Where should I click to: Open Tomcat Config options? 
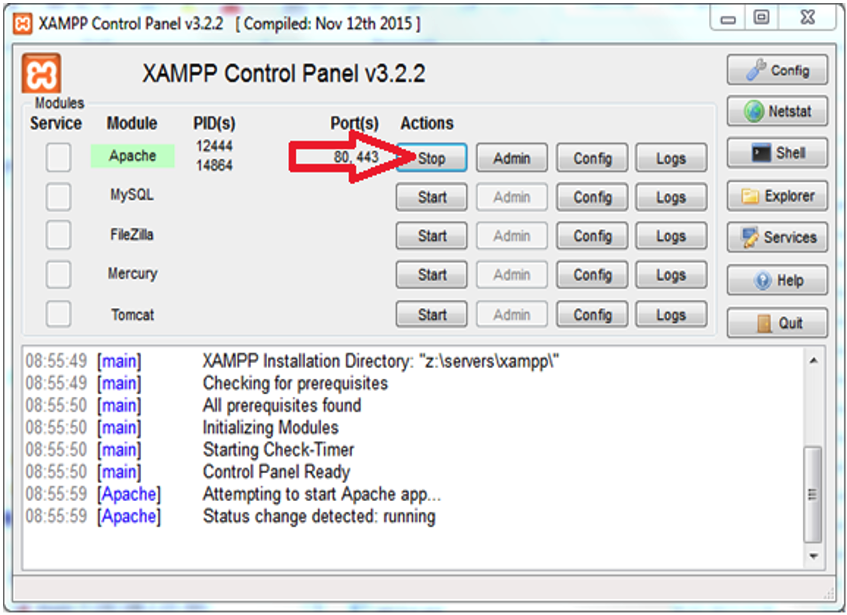[x=592, y=314]
